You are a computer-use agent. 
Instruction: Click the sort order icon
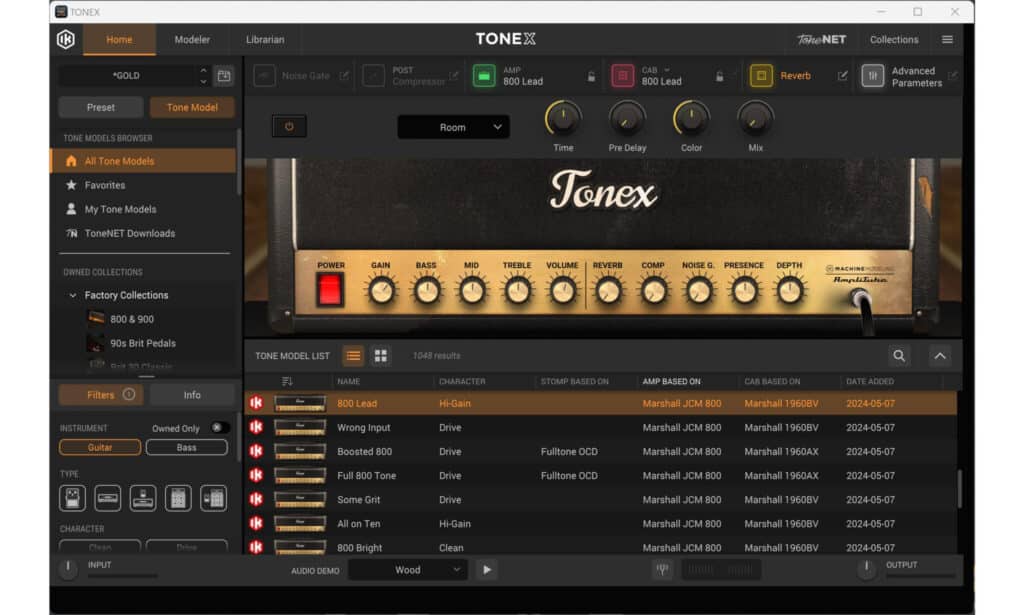287,381
